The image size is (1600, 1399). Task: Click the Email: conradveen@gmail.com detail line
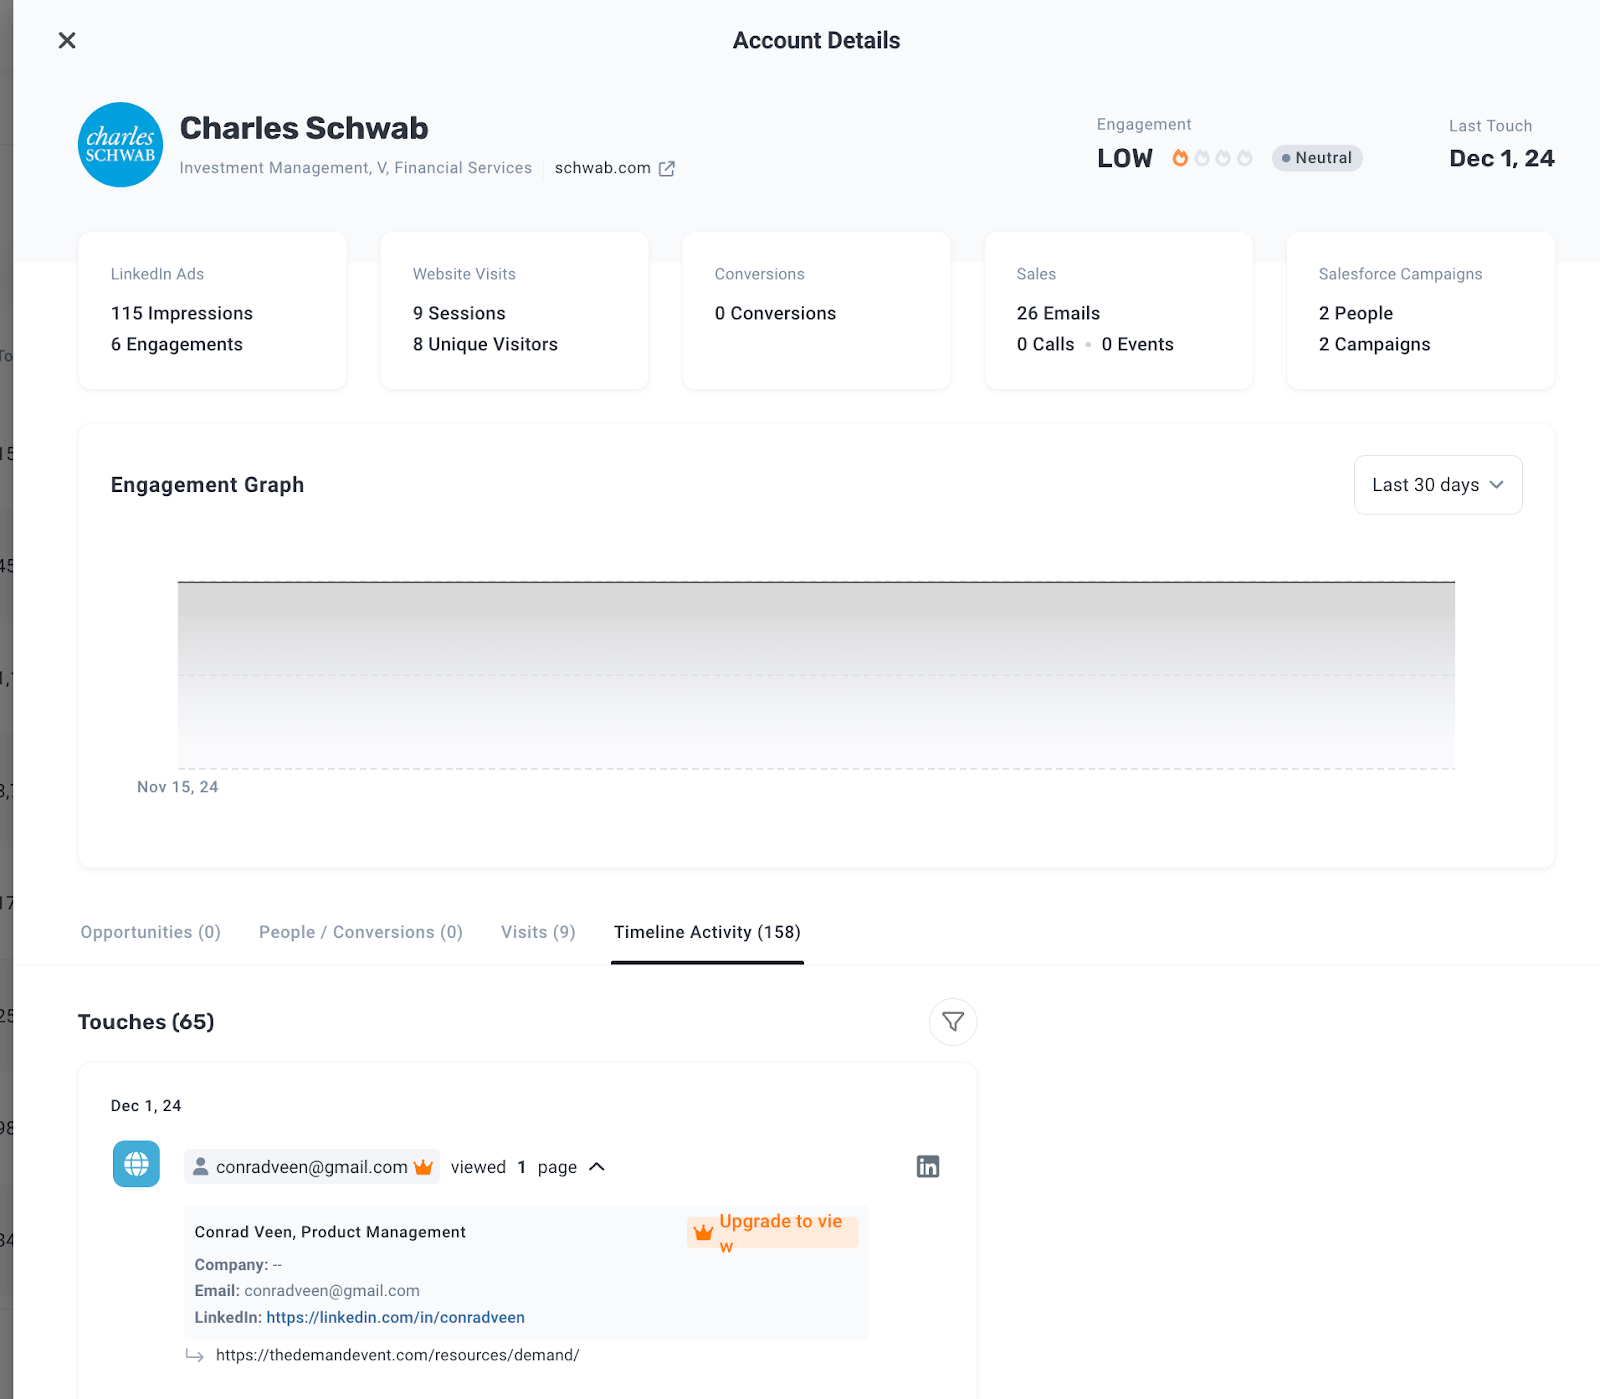coord(307,1291)
